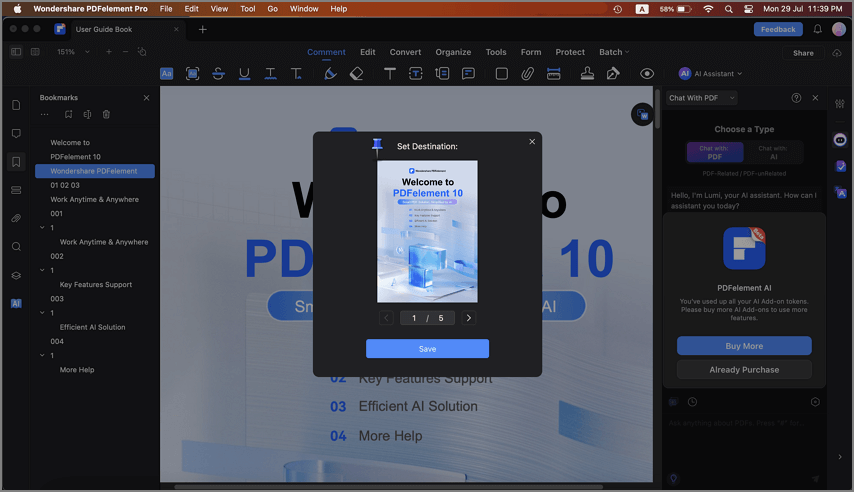Click the translate floating button
This screenshot has height=492, width=854.
click(643, 114)
